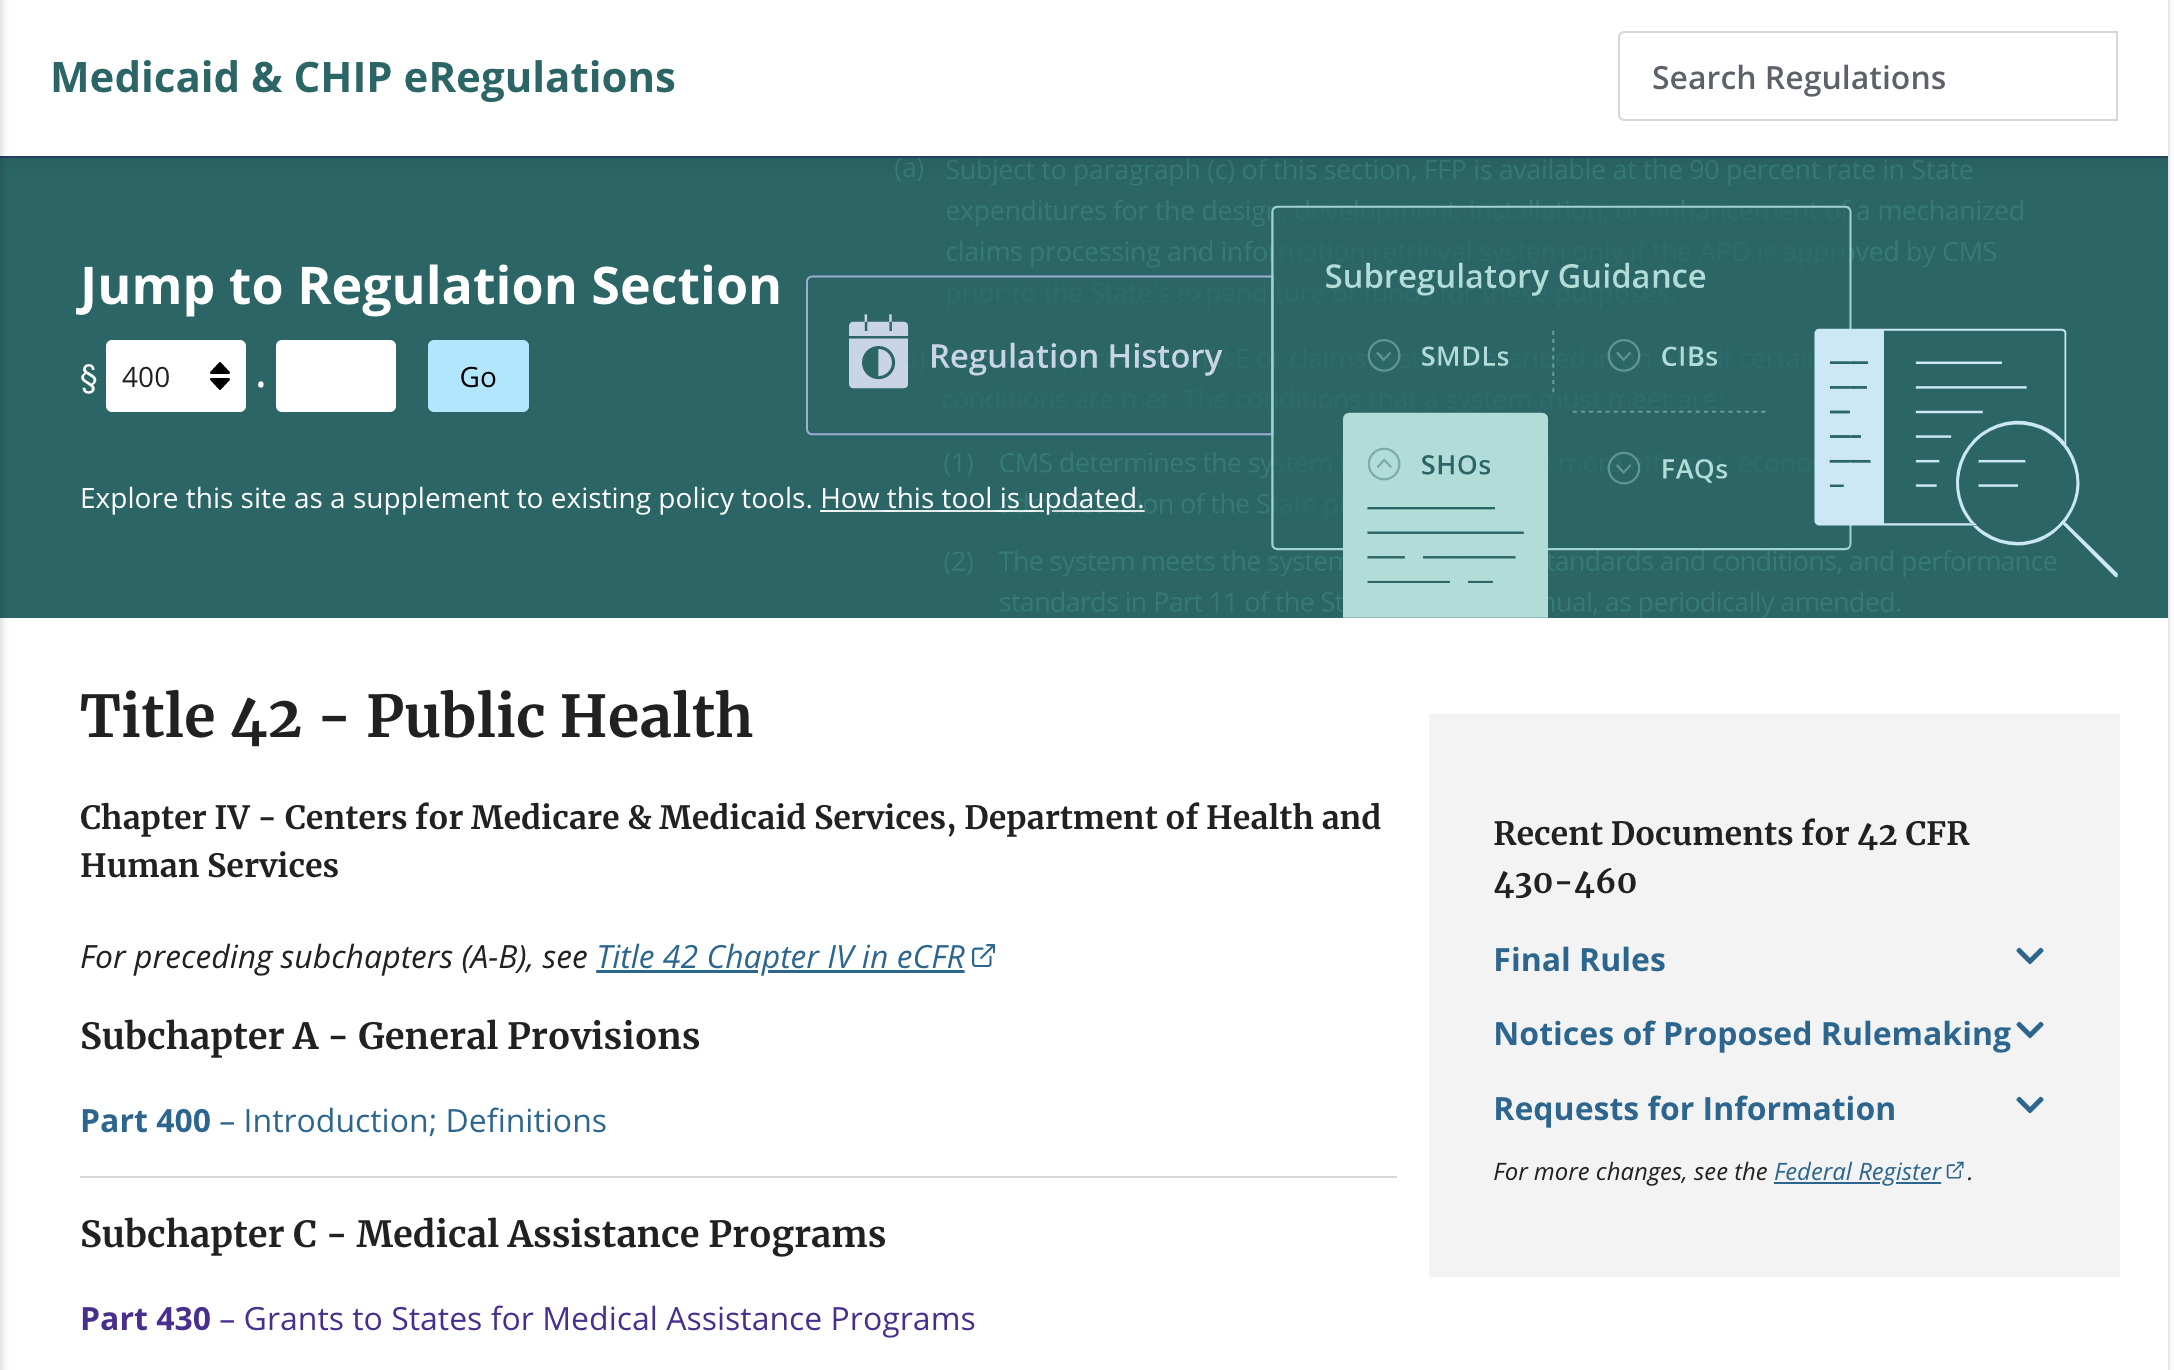
Task: Click the Jump to Regulation Section heading
Action: (x=430, y=286)
